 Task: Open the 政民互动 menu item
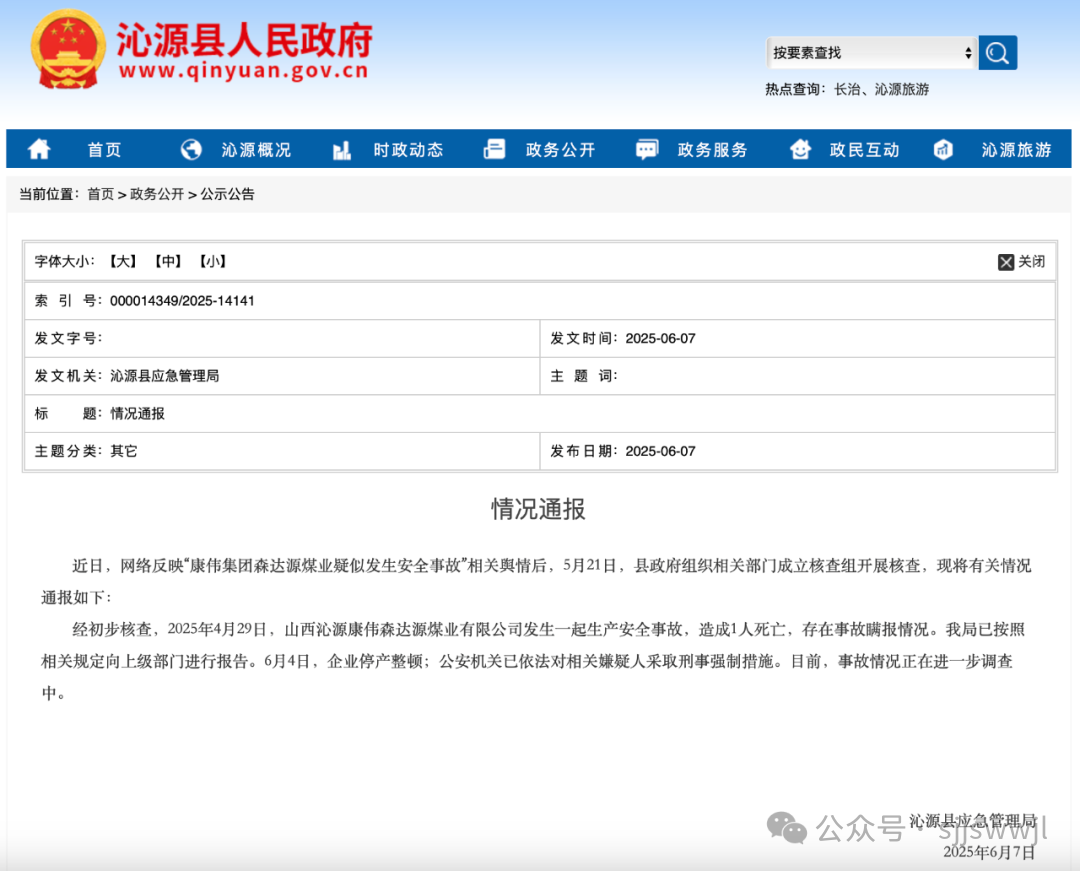point(864,149)
